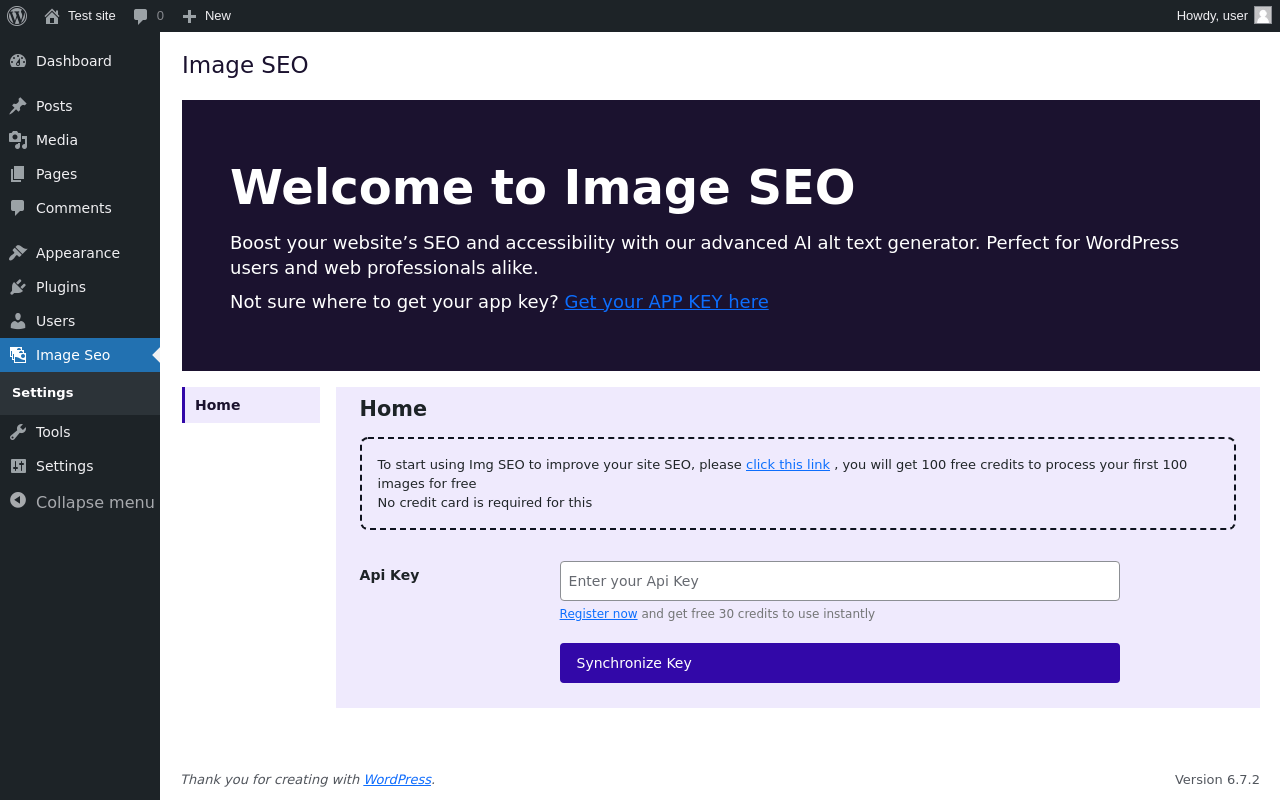This screenshot has width=1280, height=800.
Task: Select the Home tab
Action: (251, 405)
